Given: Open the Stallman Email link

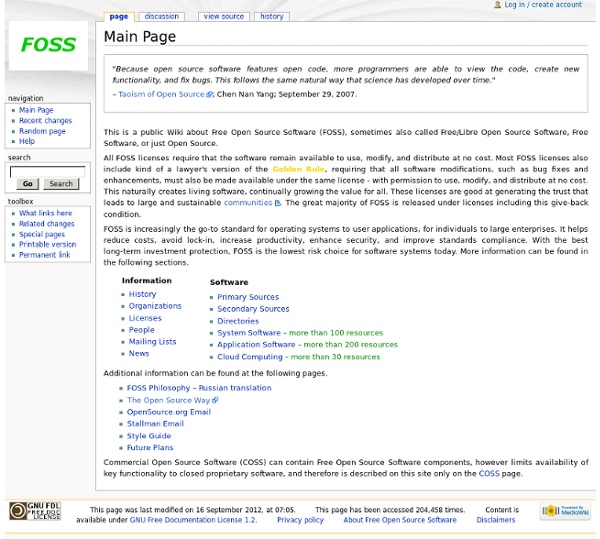Looking at the screenshot, I should point(155,424).
